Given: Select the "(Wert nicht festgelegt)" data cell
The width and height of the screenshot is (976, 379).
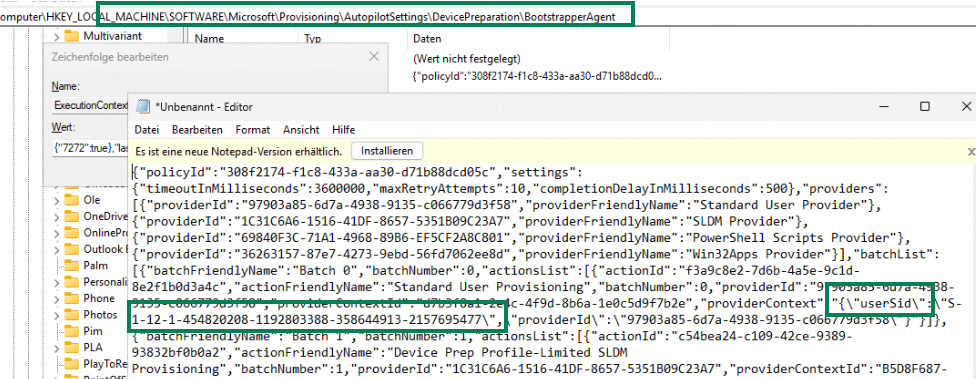Looking at the screenshot, I should pyautogui.click(x=467, y=58).
